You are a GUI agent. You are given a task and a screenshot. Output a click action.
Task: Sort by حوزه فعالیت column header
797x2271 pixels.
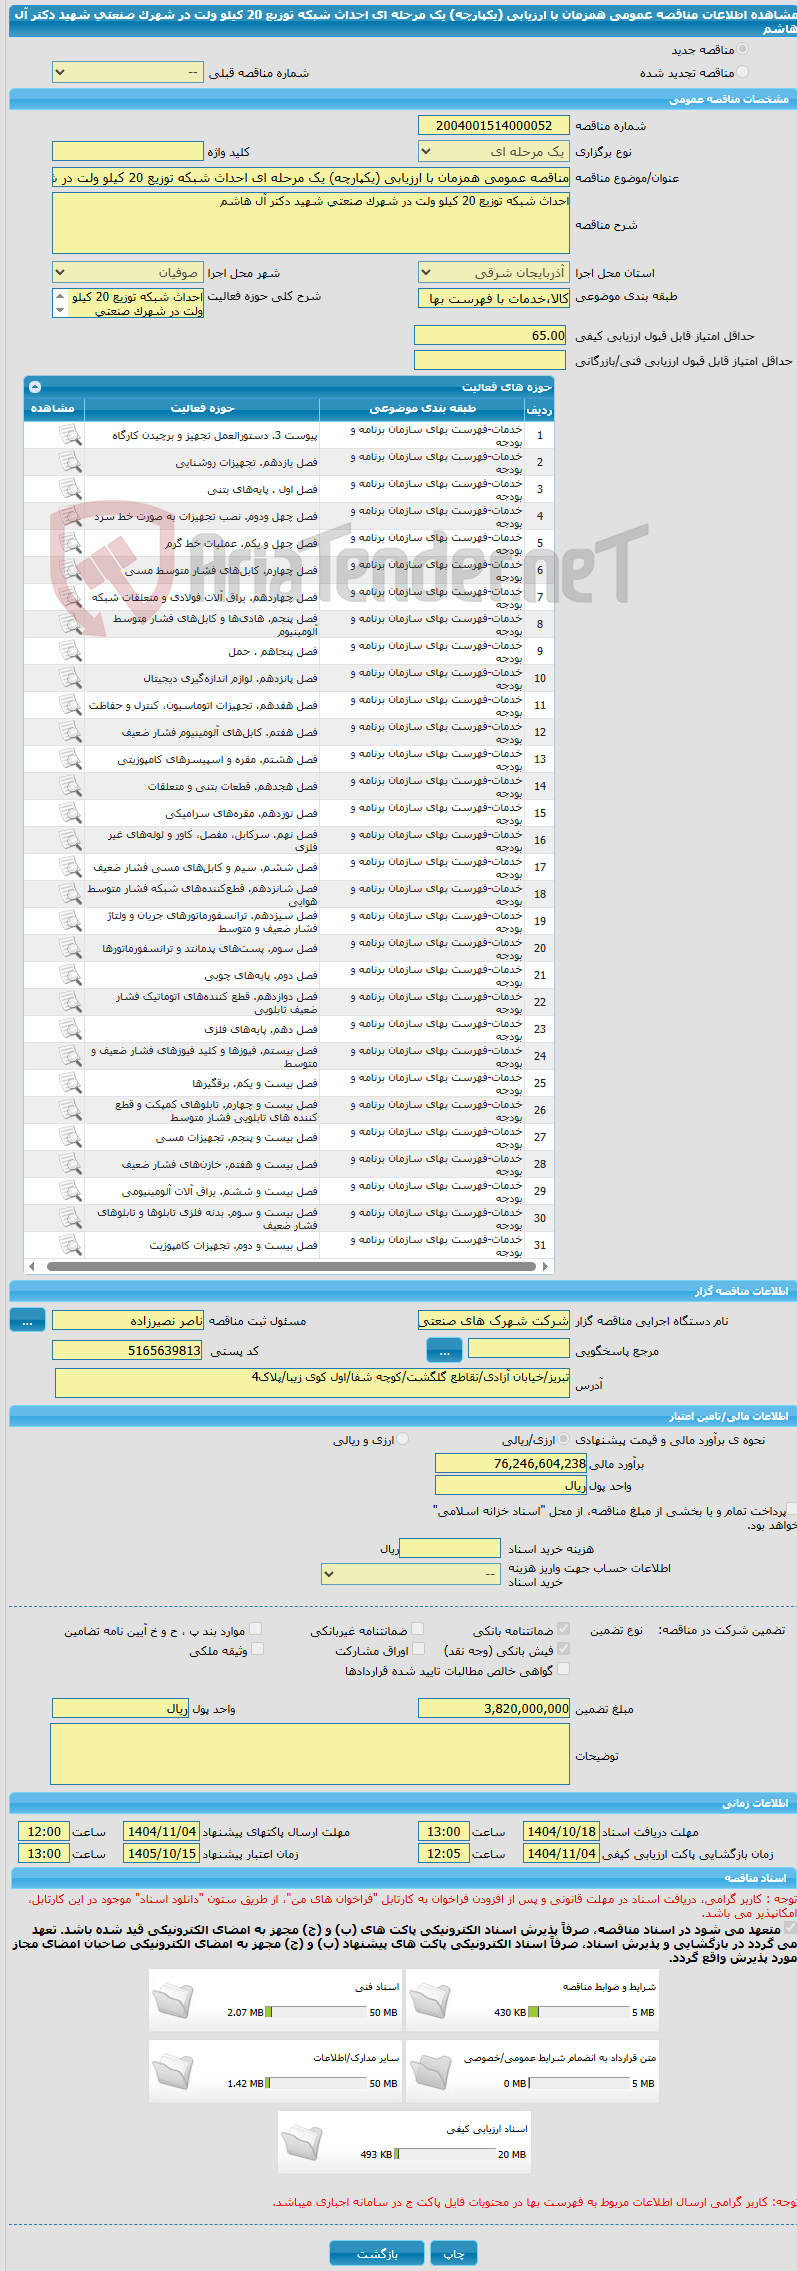(202, 408)
